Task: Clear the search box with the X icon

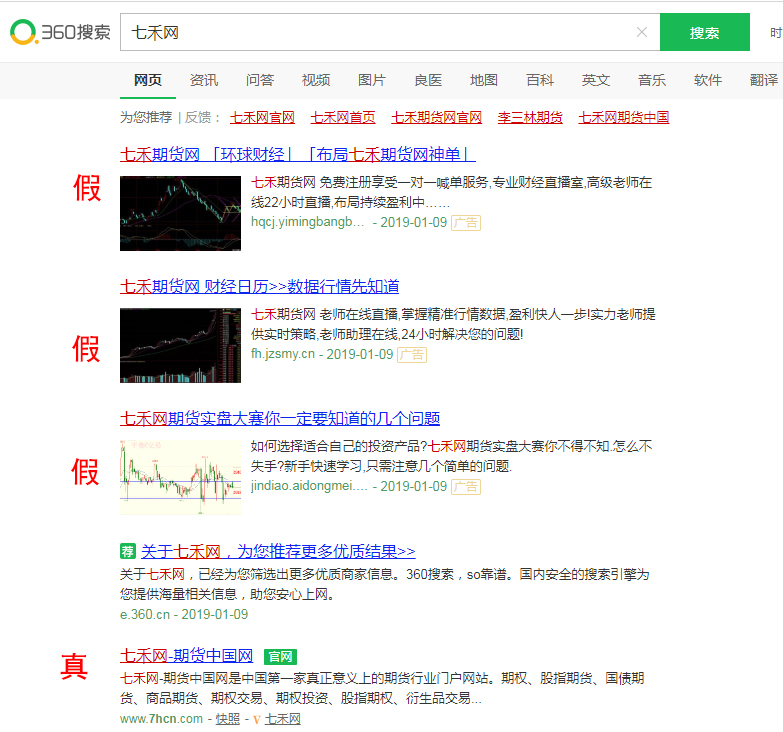Action: point(642,32)
